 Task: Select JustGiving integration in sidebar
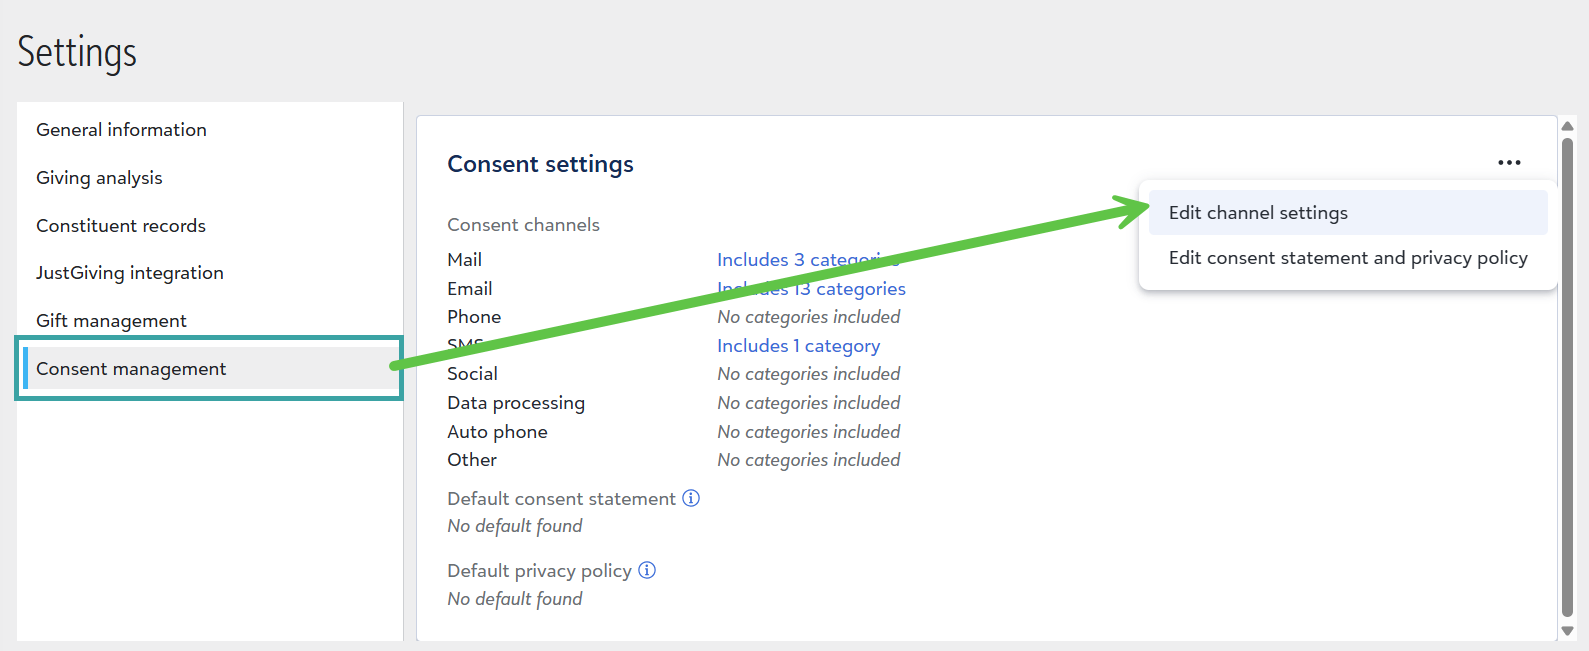tap(130, 273)
